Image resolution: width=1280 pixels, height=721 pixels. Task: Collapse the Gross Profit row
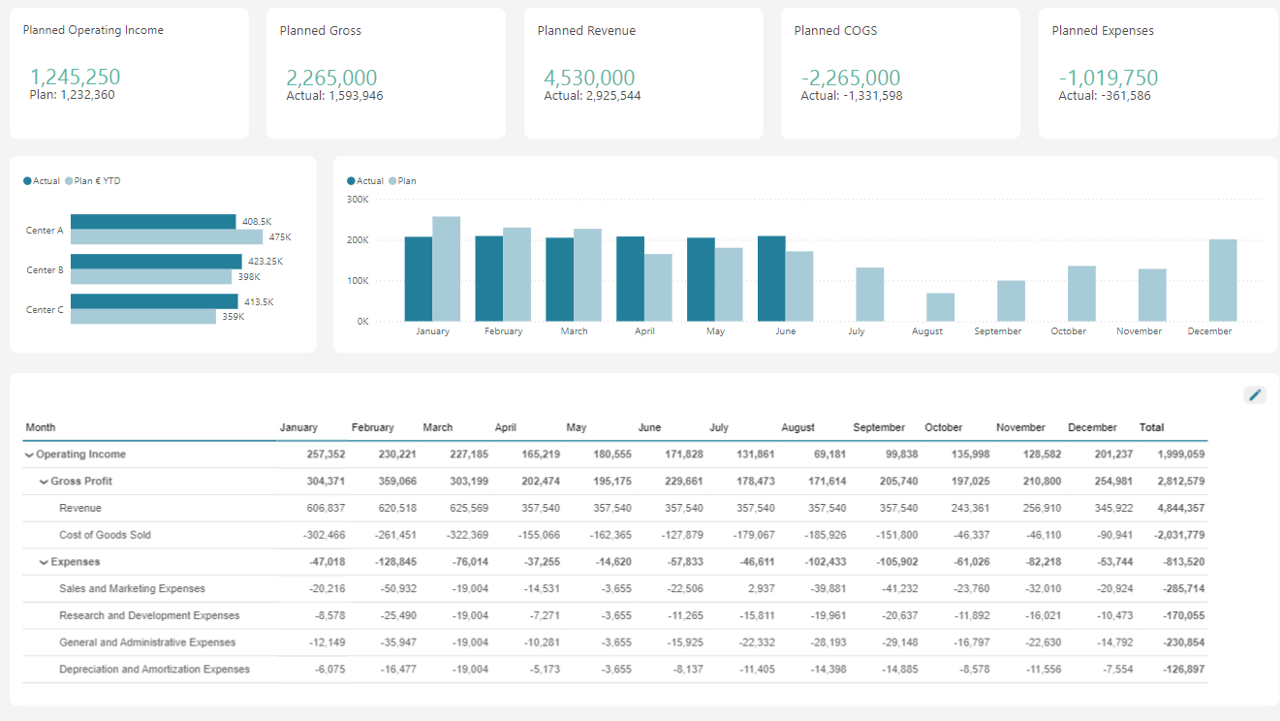coord(42,481)
